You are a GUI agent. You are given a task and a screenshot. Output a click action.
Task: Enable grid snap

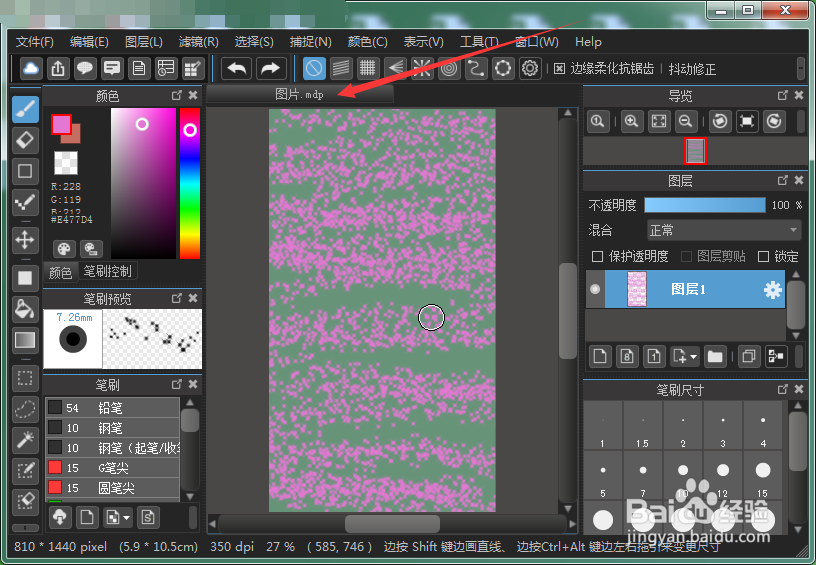click(x=368, y=68)
